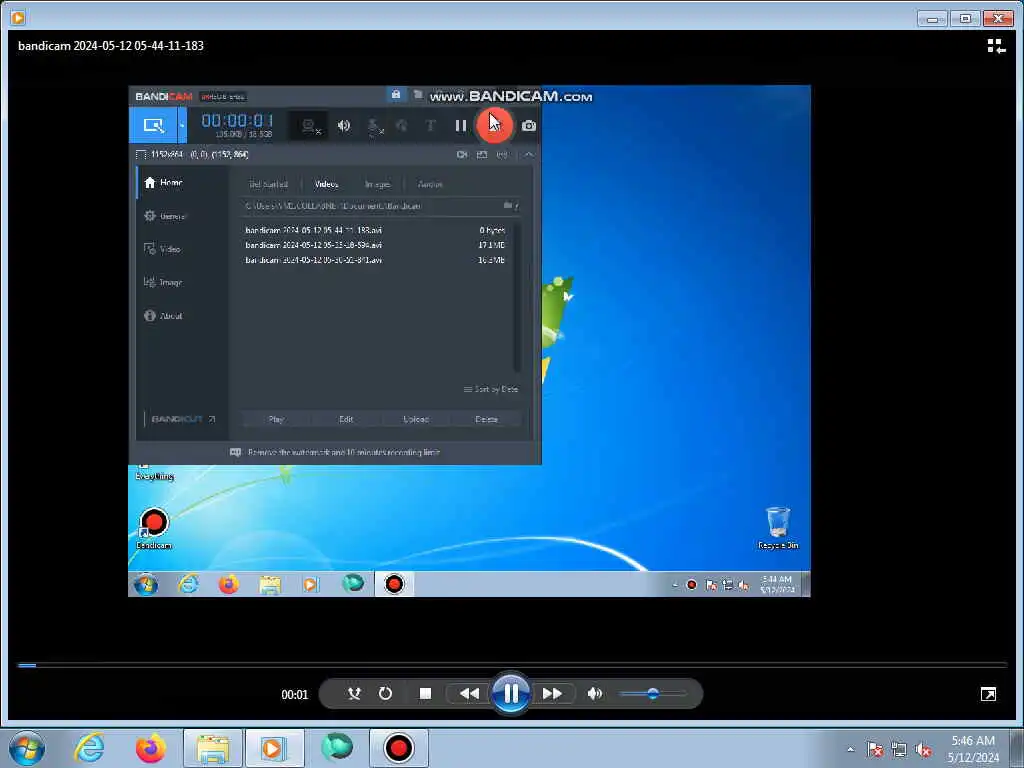Open the Windows Start menu orb
The height and width of the screenshot is (768, 1024).
pyautogui.click(x=27, y=748)
